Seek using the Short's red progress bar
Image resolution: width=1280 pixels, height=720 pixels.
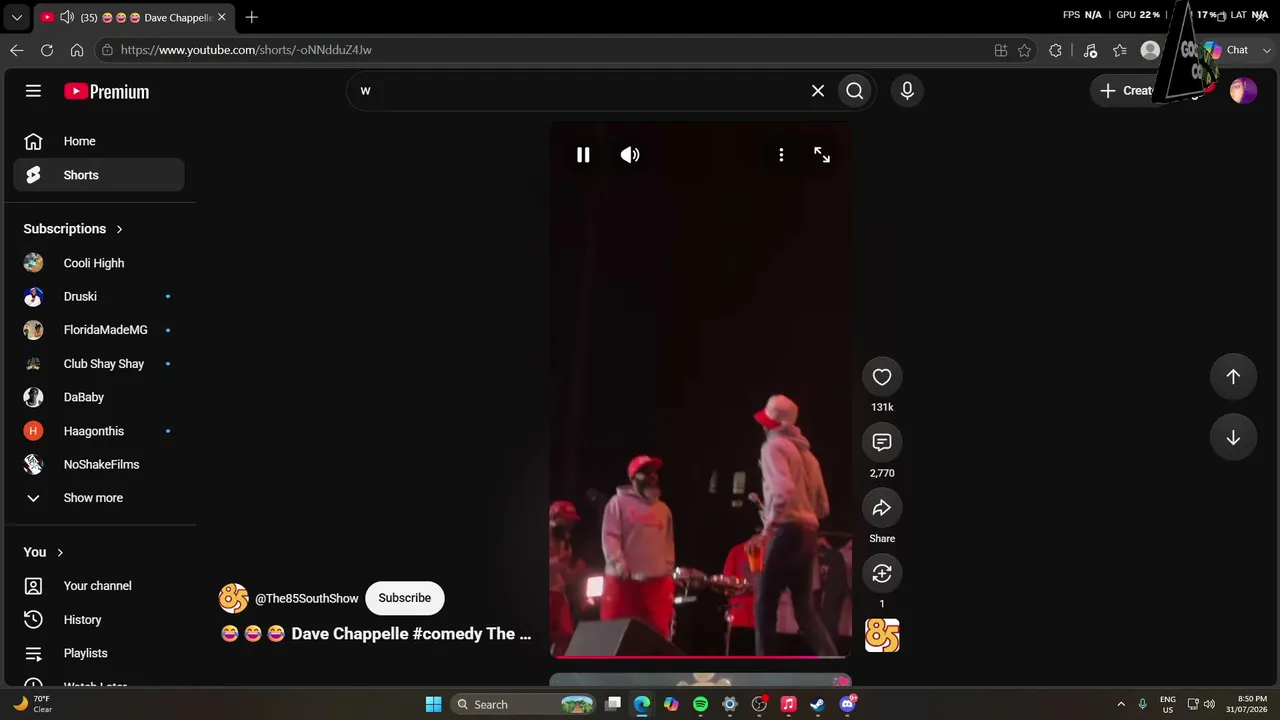coord(700,657)
